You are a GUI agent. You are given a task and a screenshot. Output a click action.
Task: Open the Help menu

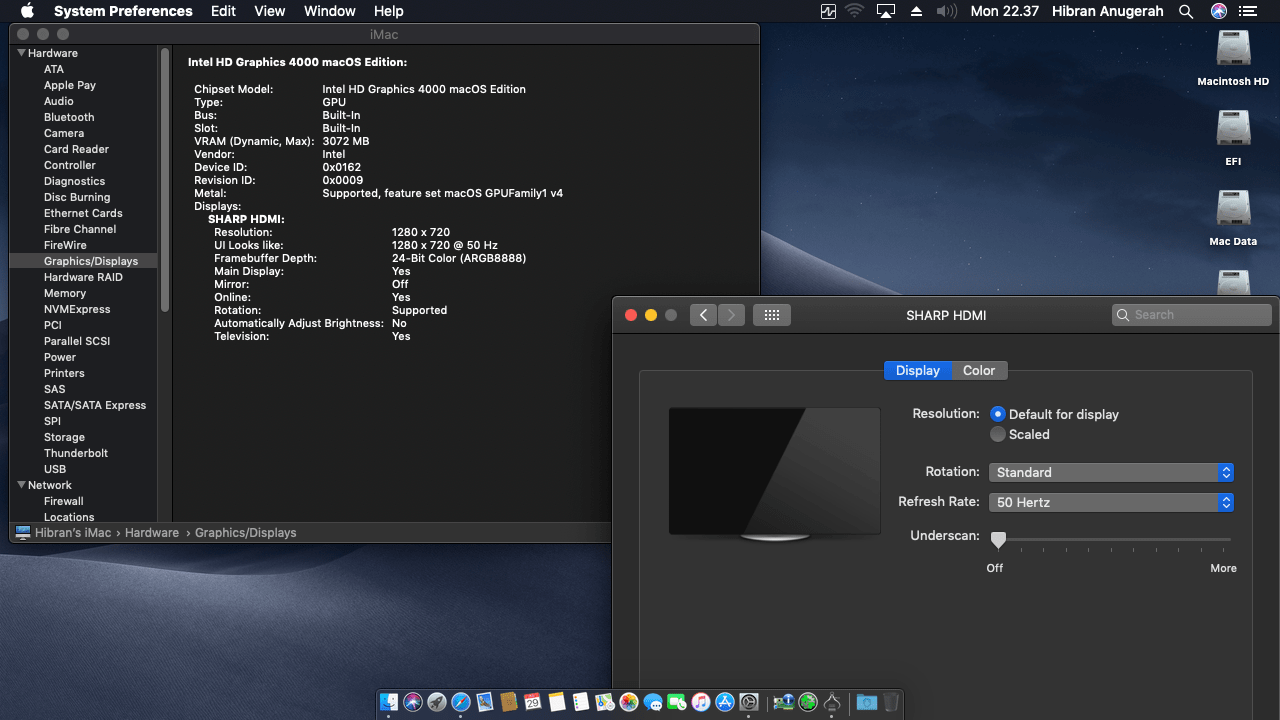click(389, 11)
